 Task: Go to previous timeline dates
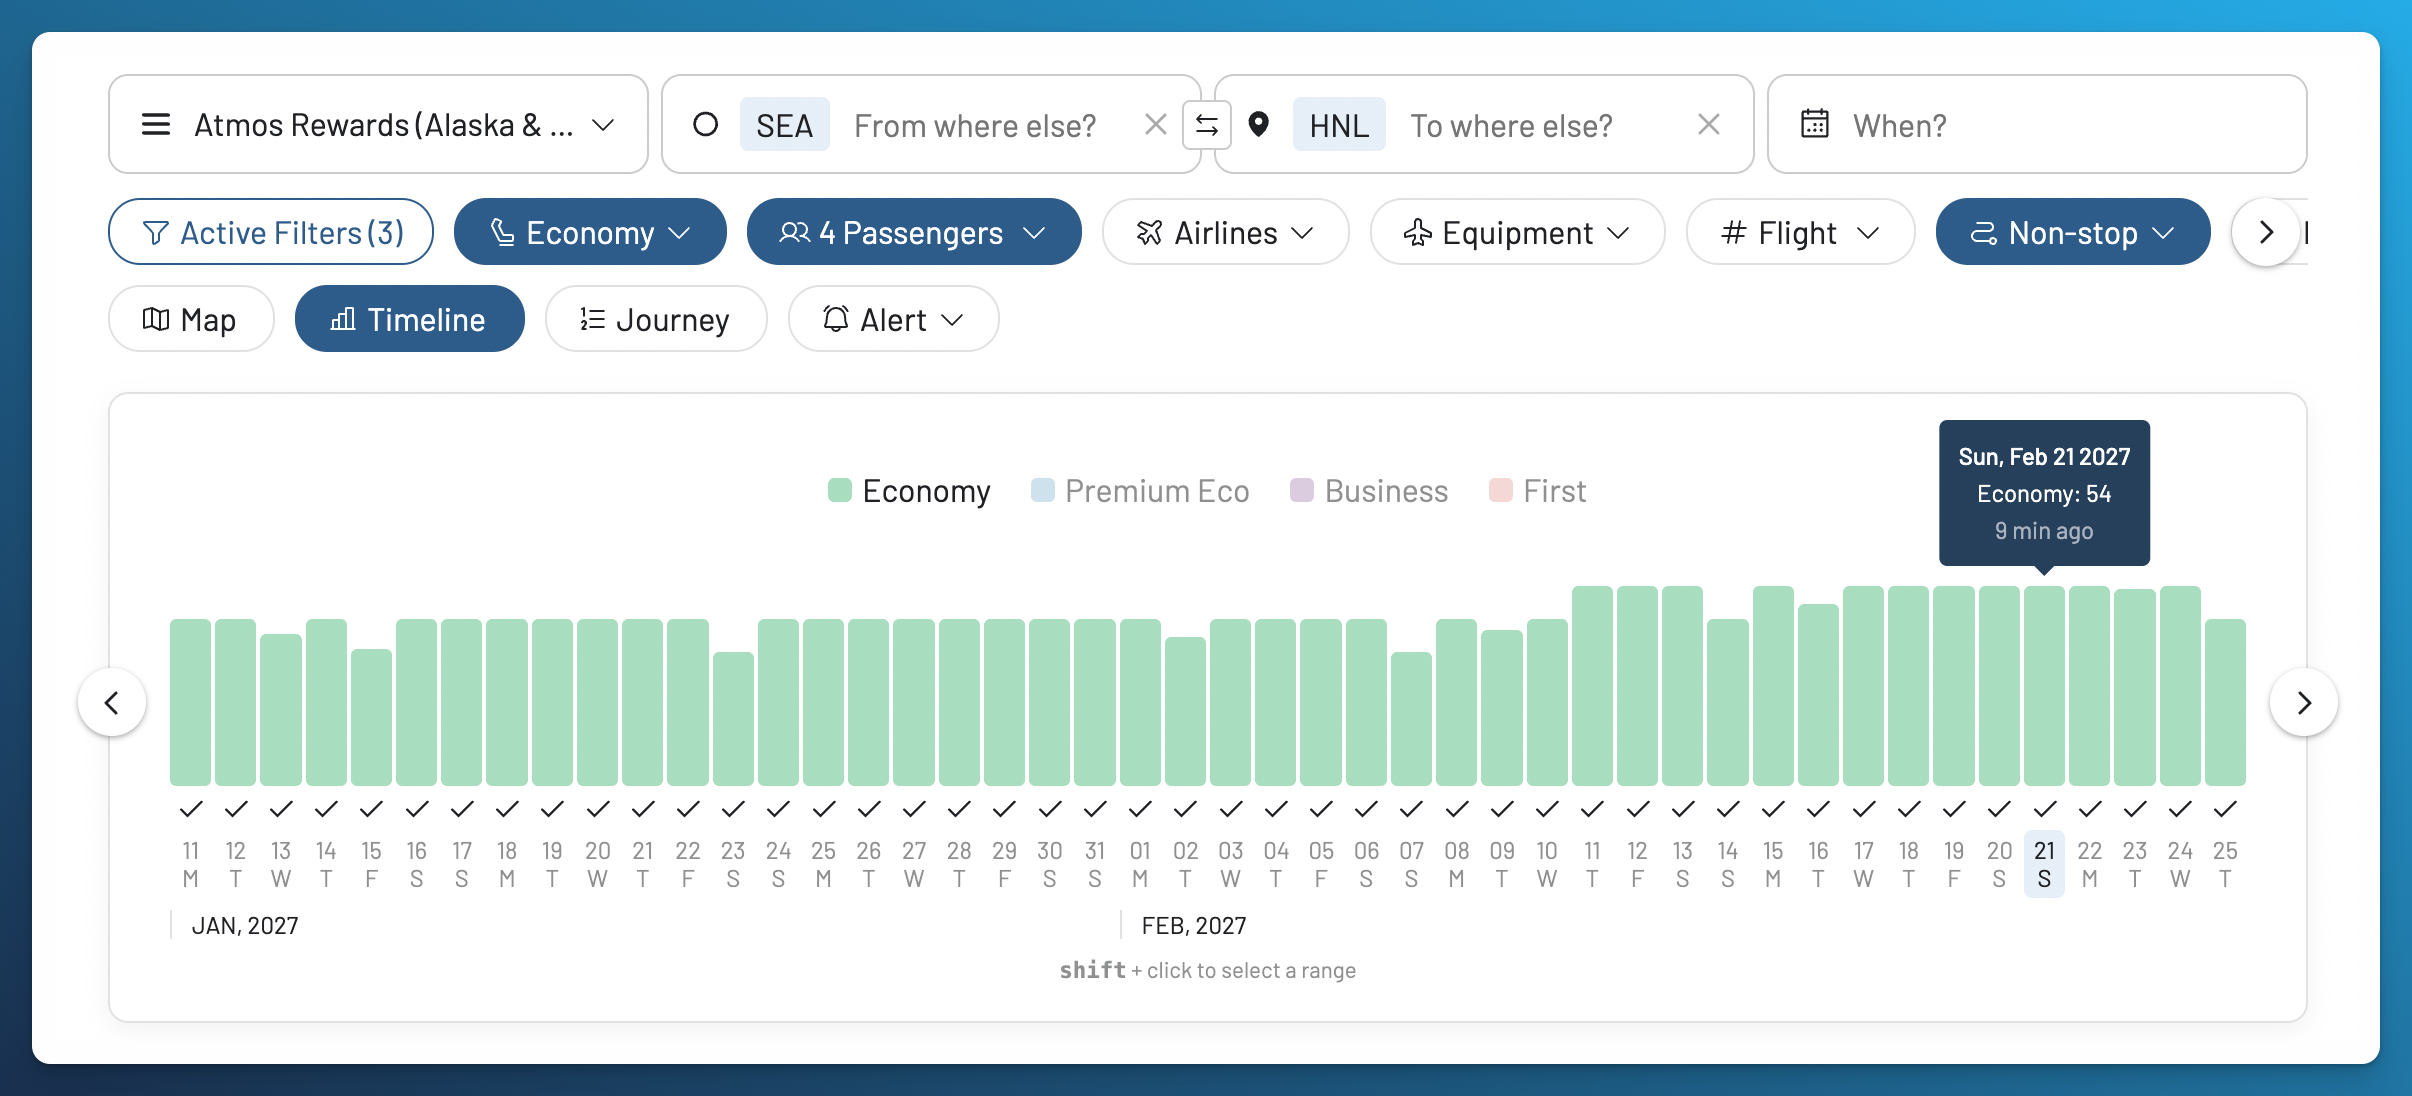click(x=112, y=702)
